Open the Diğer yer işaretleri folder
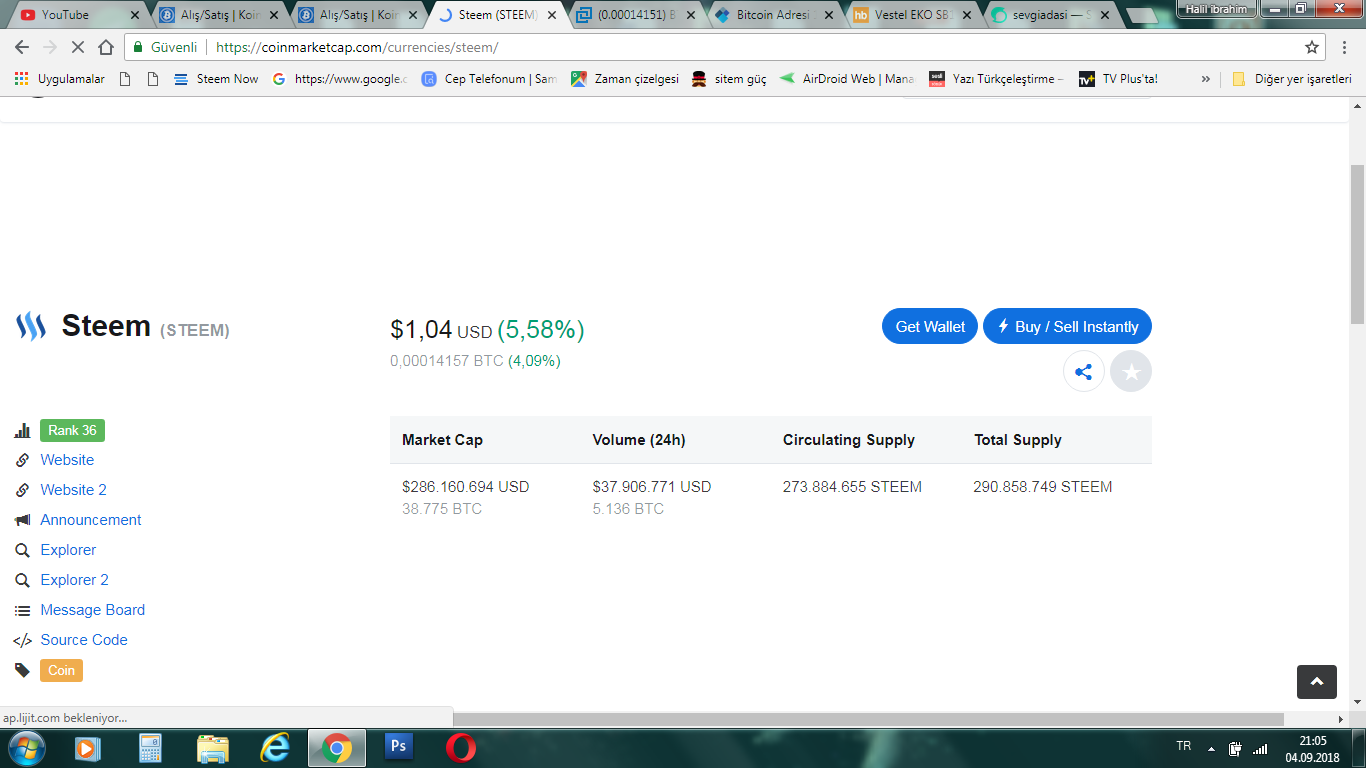 point(1292,79)
